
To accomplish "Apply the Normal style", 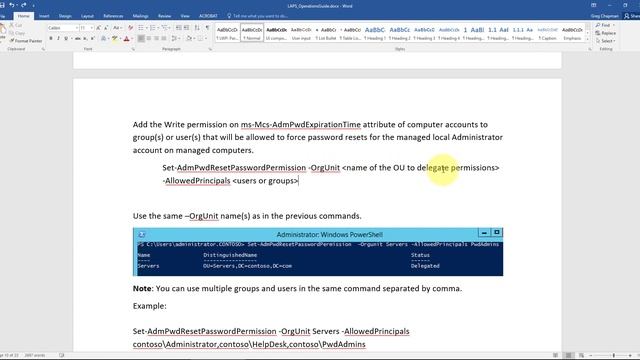I will [x=252, y=33].
